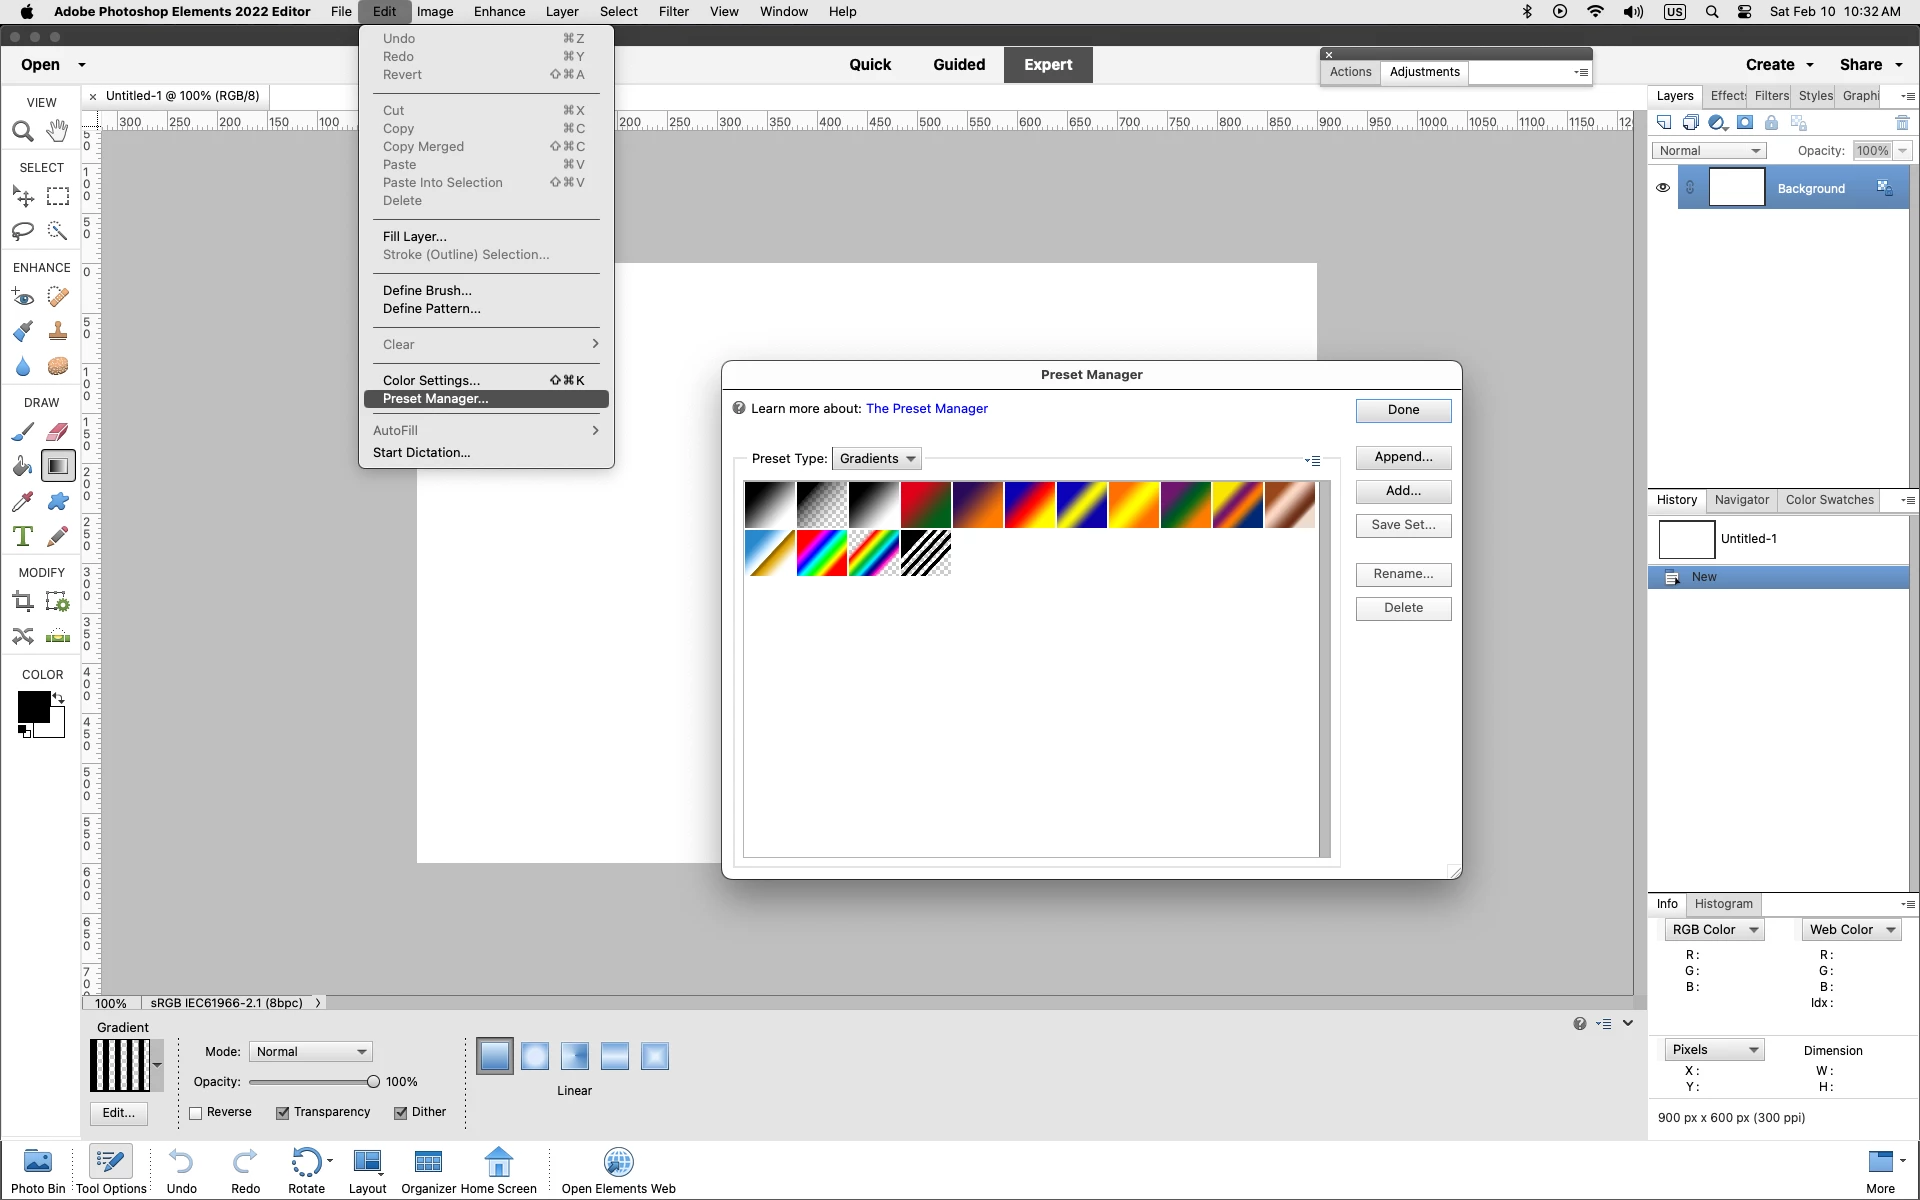Choose the Radial gradient type icon
The width and height of the screenshot is (1920, 1200).
pos(535,1056)
